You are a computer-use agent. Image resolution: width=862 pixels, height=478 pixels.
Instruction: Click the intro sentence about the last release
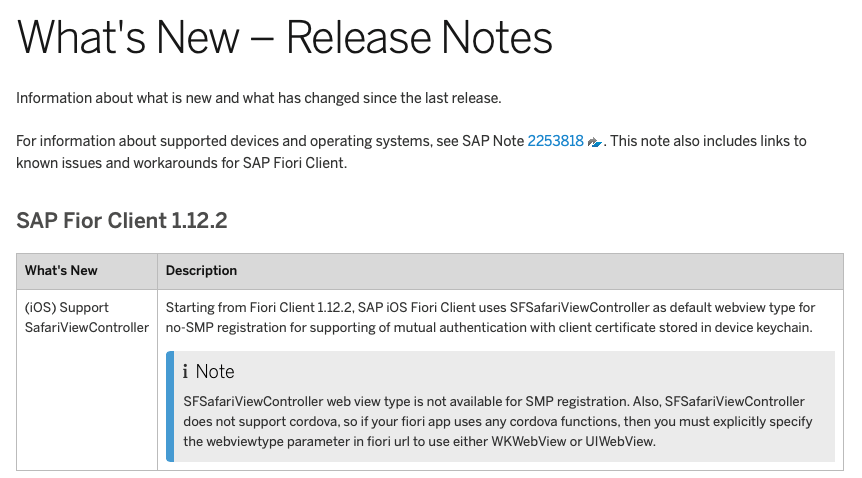point(259,98)
